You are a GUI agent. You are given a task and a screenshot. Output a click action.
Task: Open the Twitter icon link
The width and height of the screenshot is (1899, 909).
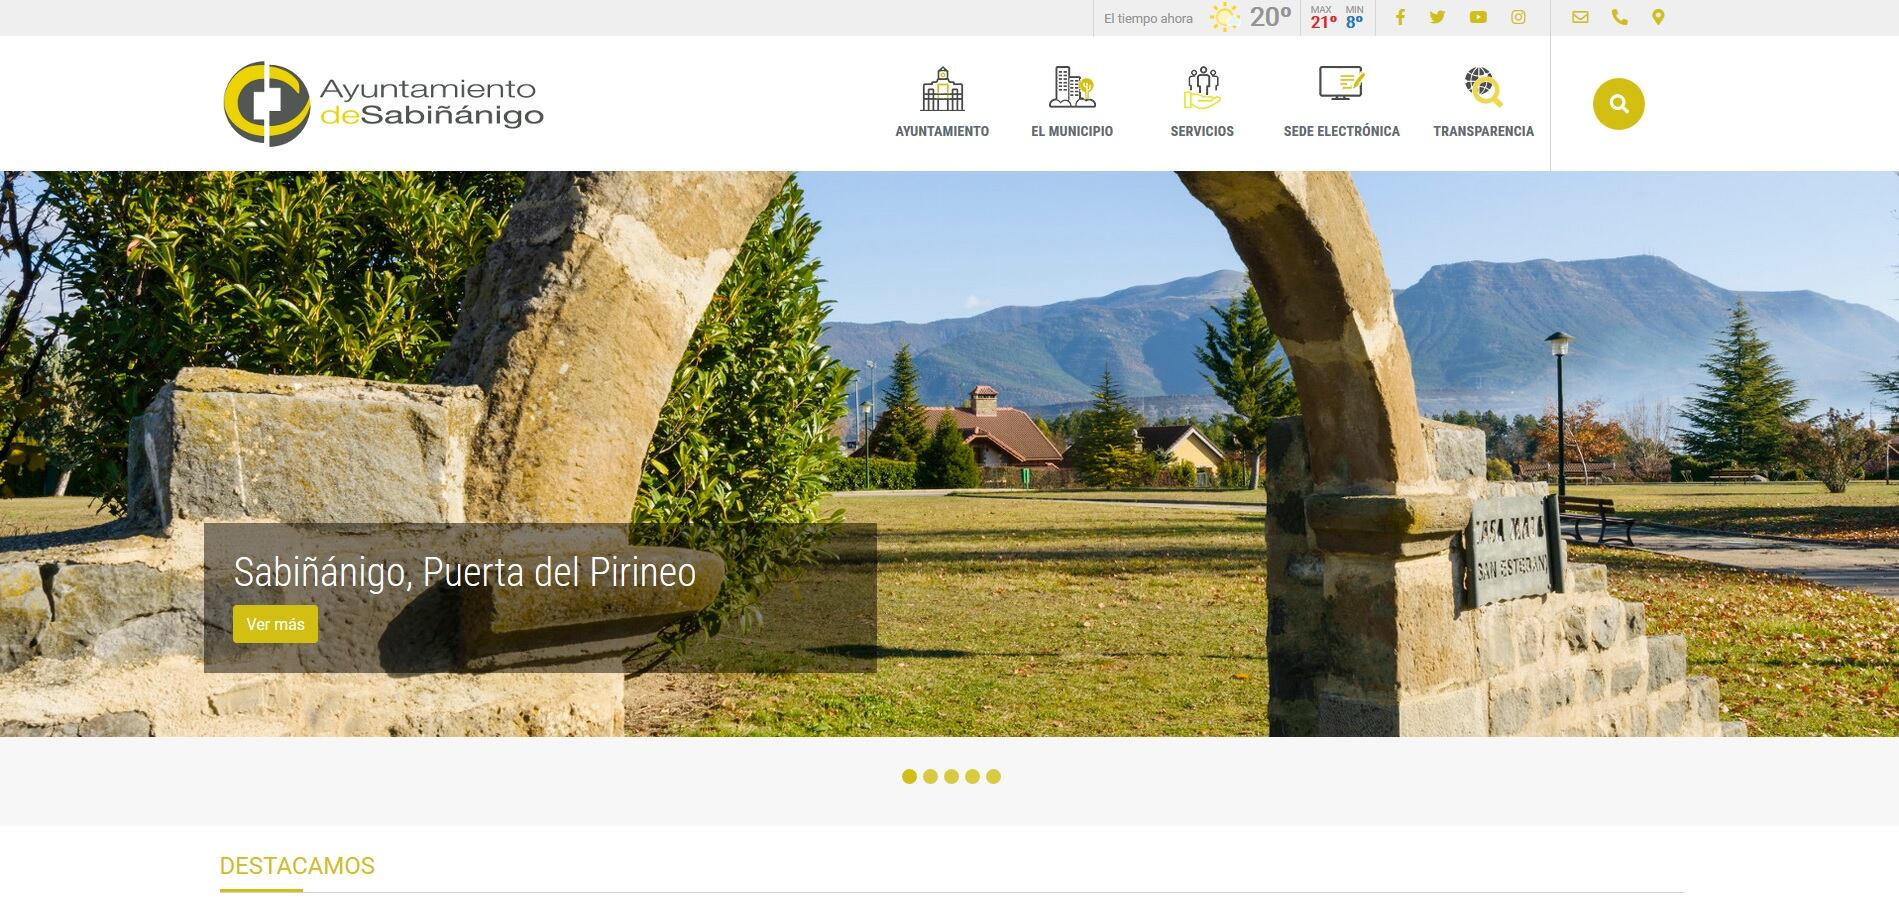click(x=1437, y=17)
